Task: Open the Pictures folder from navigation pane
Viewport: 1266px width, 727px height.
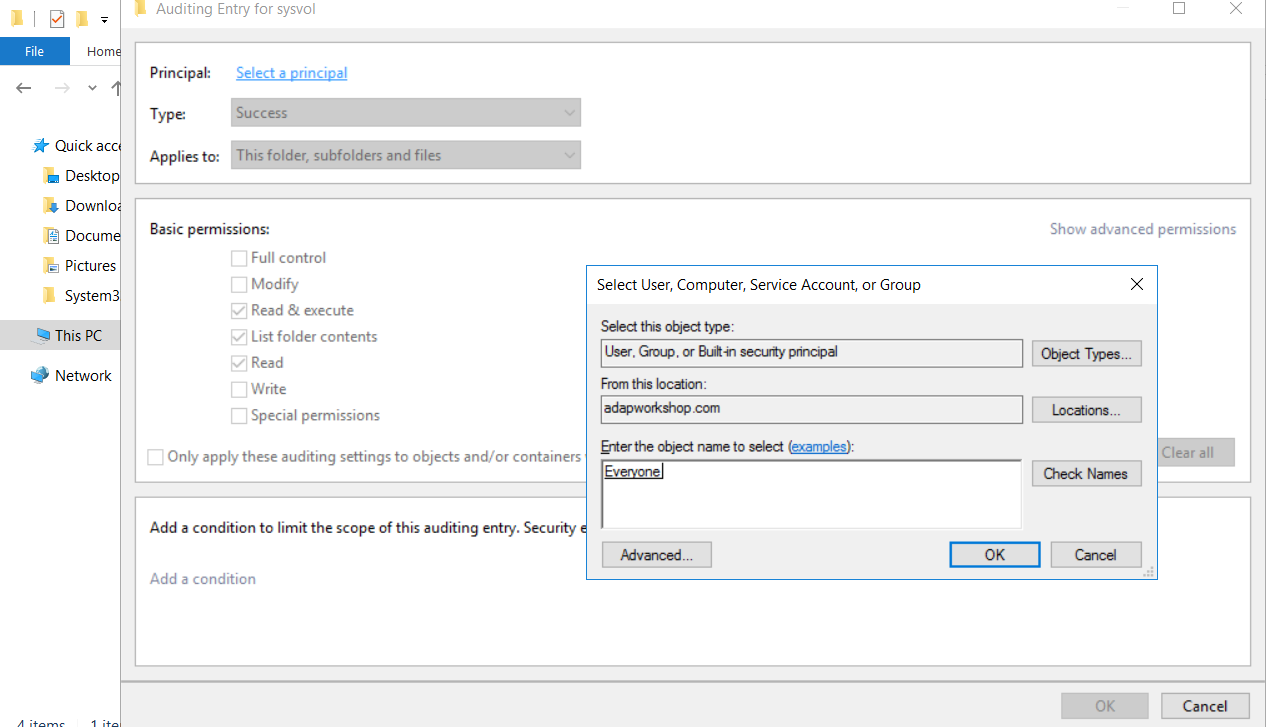Action: 88,265
